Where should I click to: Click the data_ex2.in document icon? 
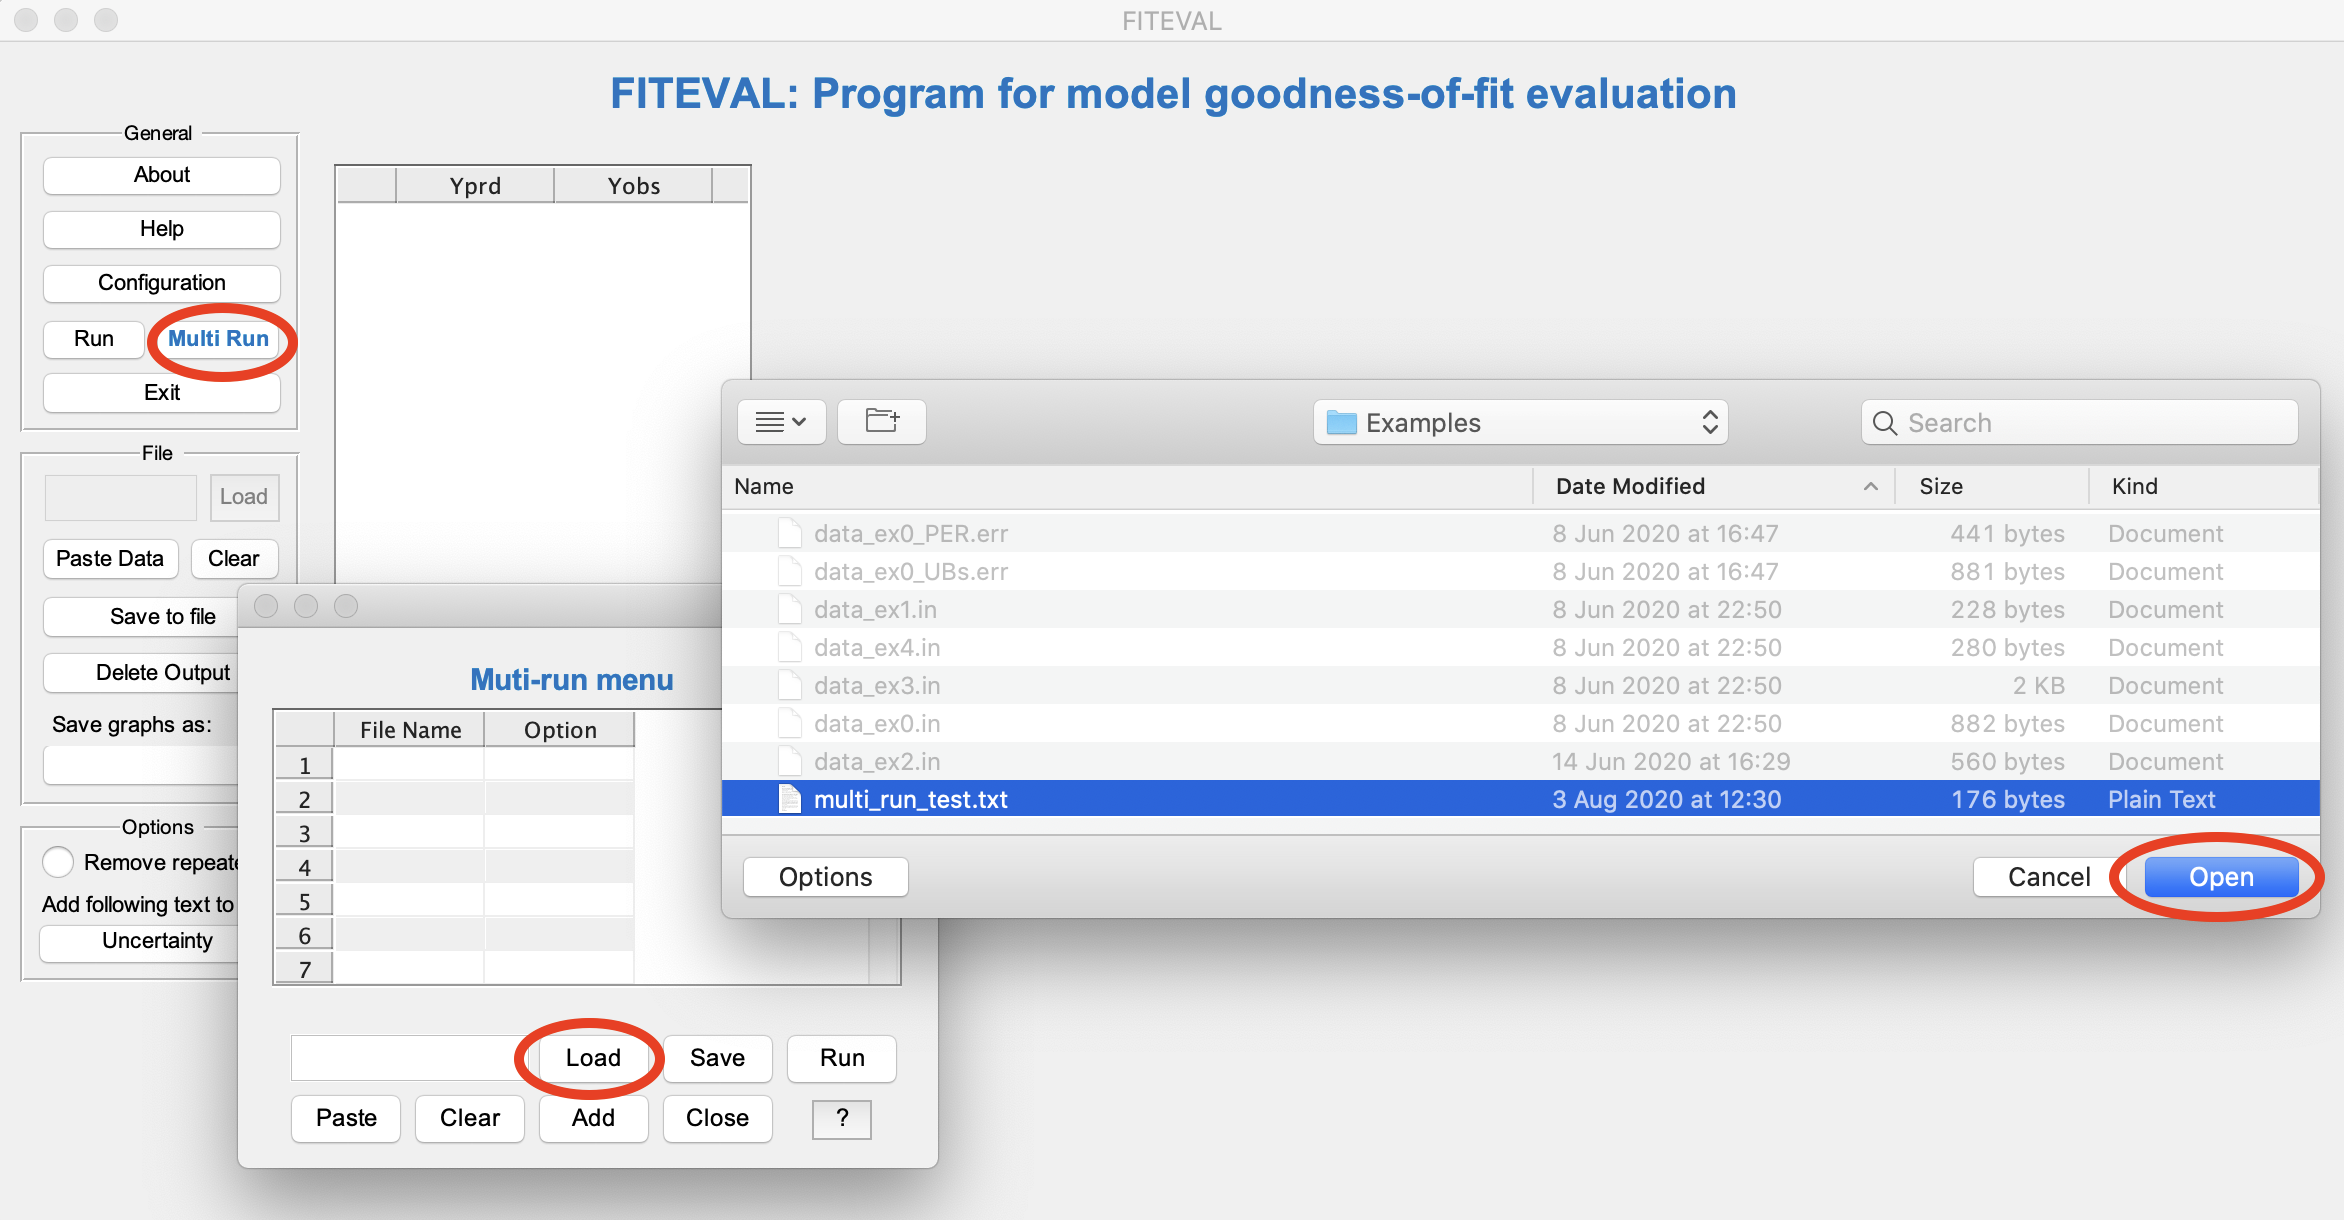pos(790,762)
